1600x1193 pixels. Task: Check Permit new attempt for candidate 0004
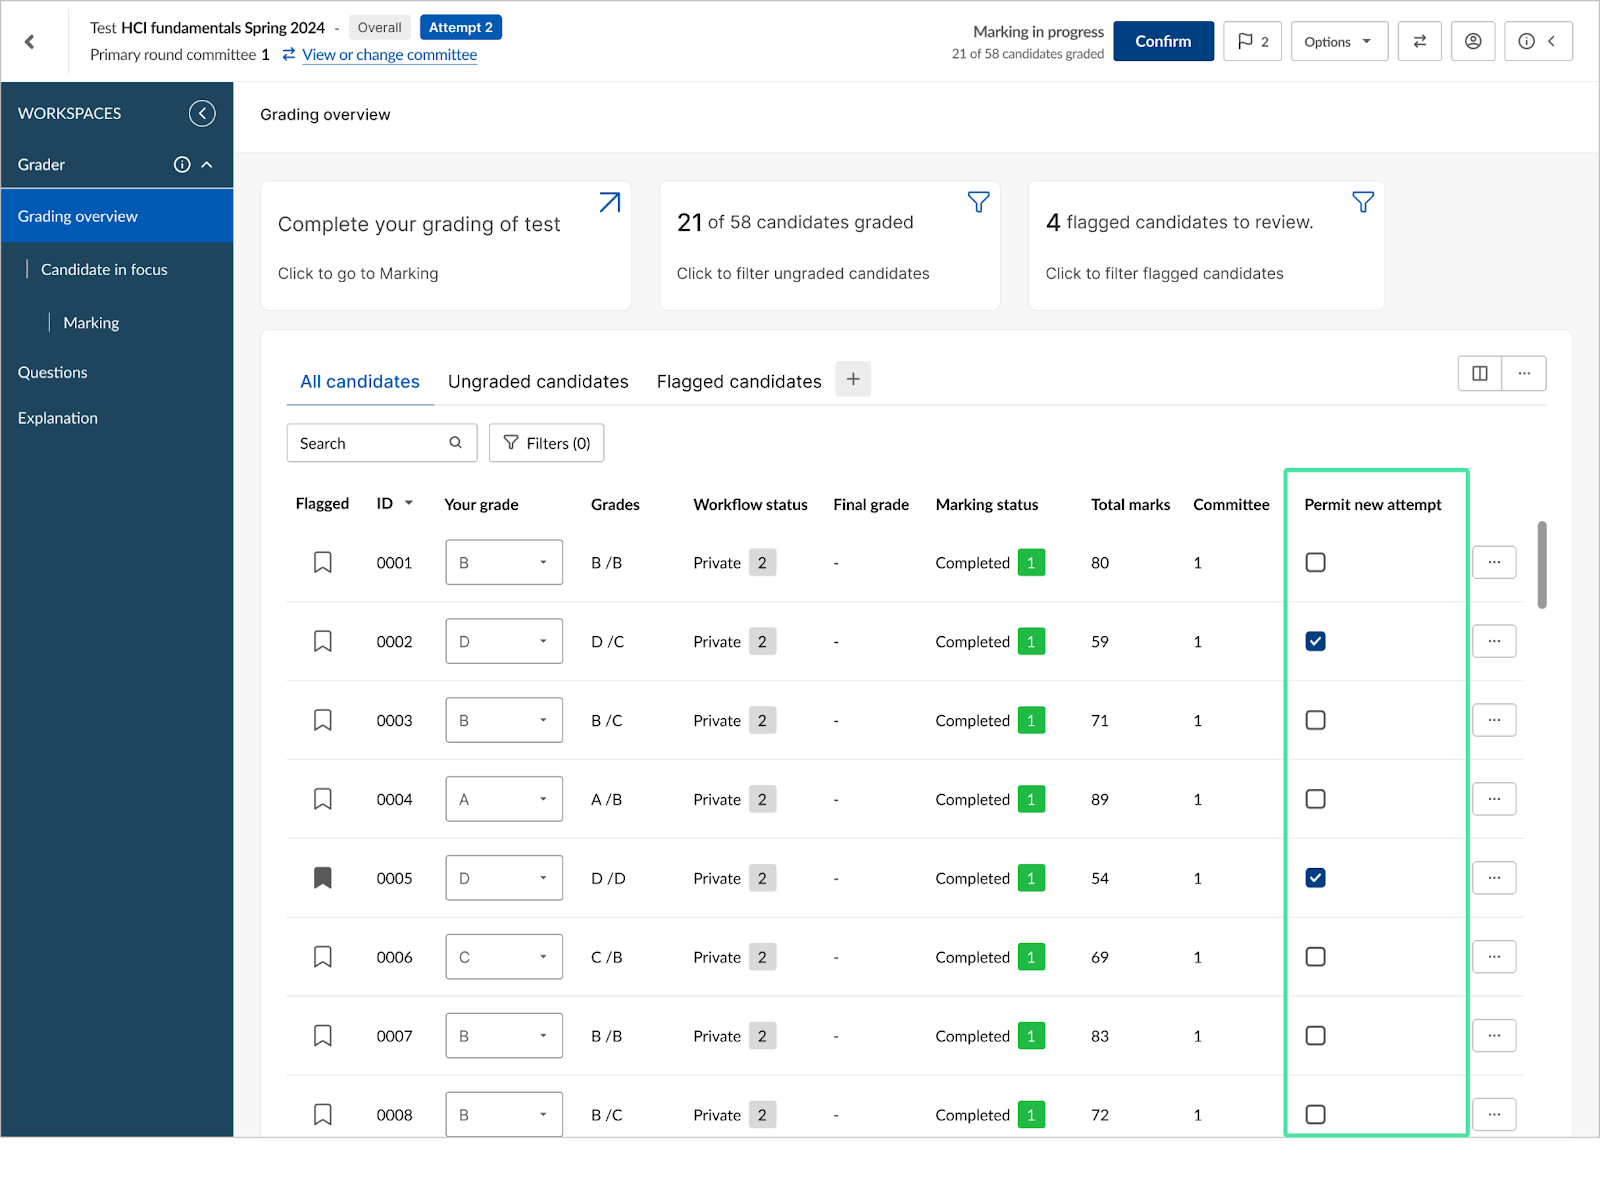click(x=1315, y=799)
